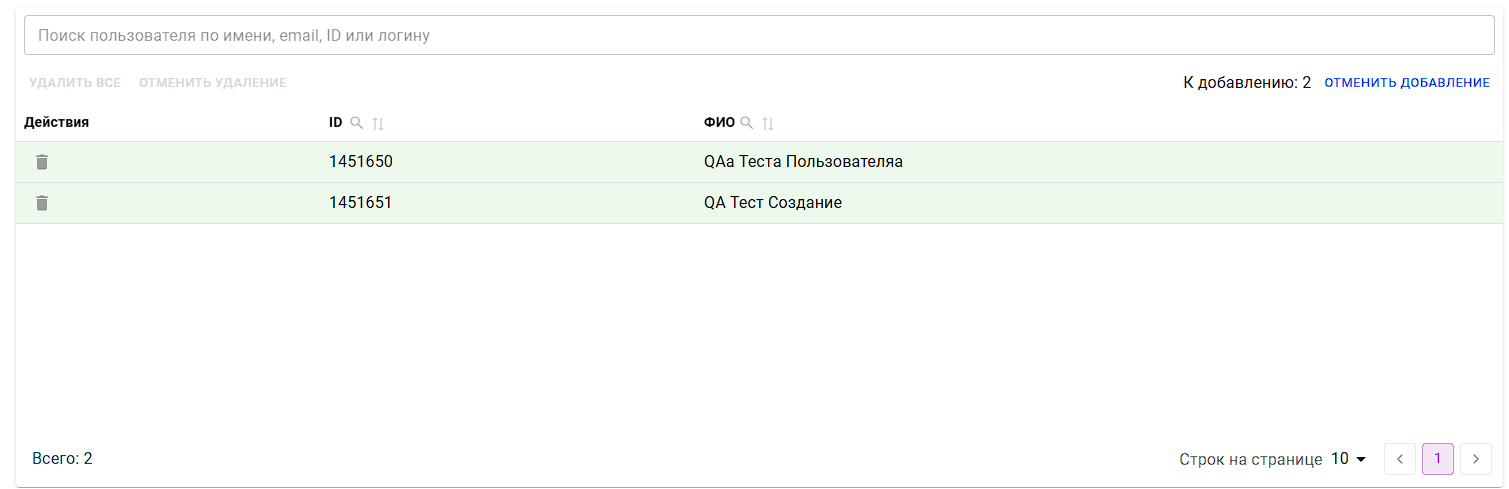1509x489 pixels.
Task: Click the name QA Тест Создание
Action: (x=773, y=203)
